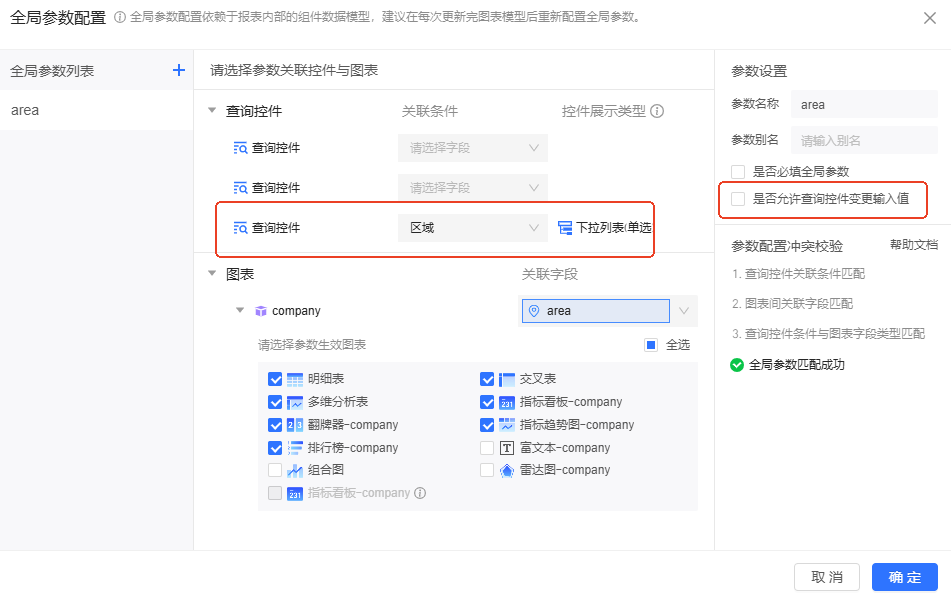
Task: Click the 确定 button
Action: coord(904,577)
